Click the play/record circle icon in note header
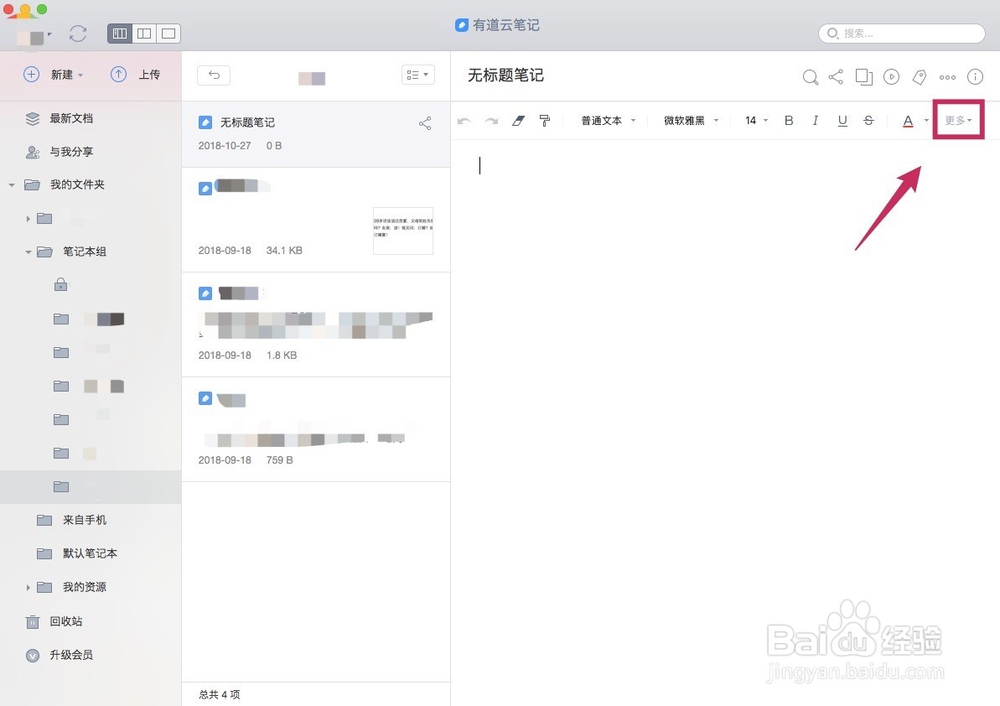 click(x=891, y=77)
